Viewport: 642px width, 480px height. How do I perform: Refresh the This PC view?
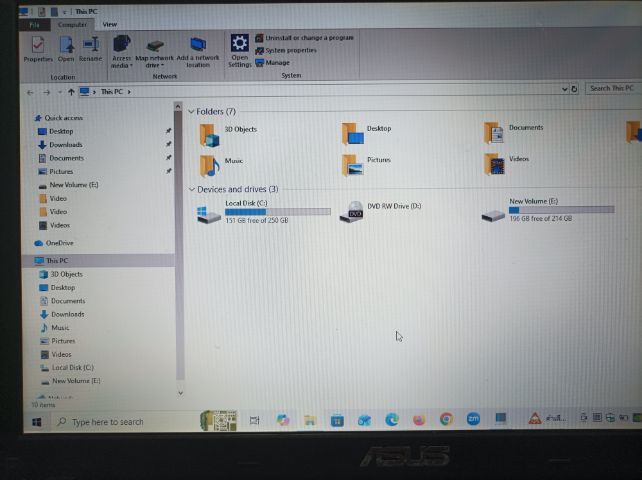pyautogui.click(x=574, y=89)
